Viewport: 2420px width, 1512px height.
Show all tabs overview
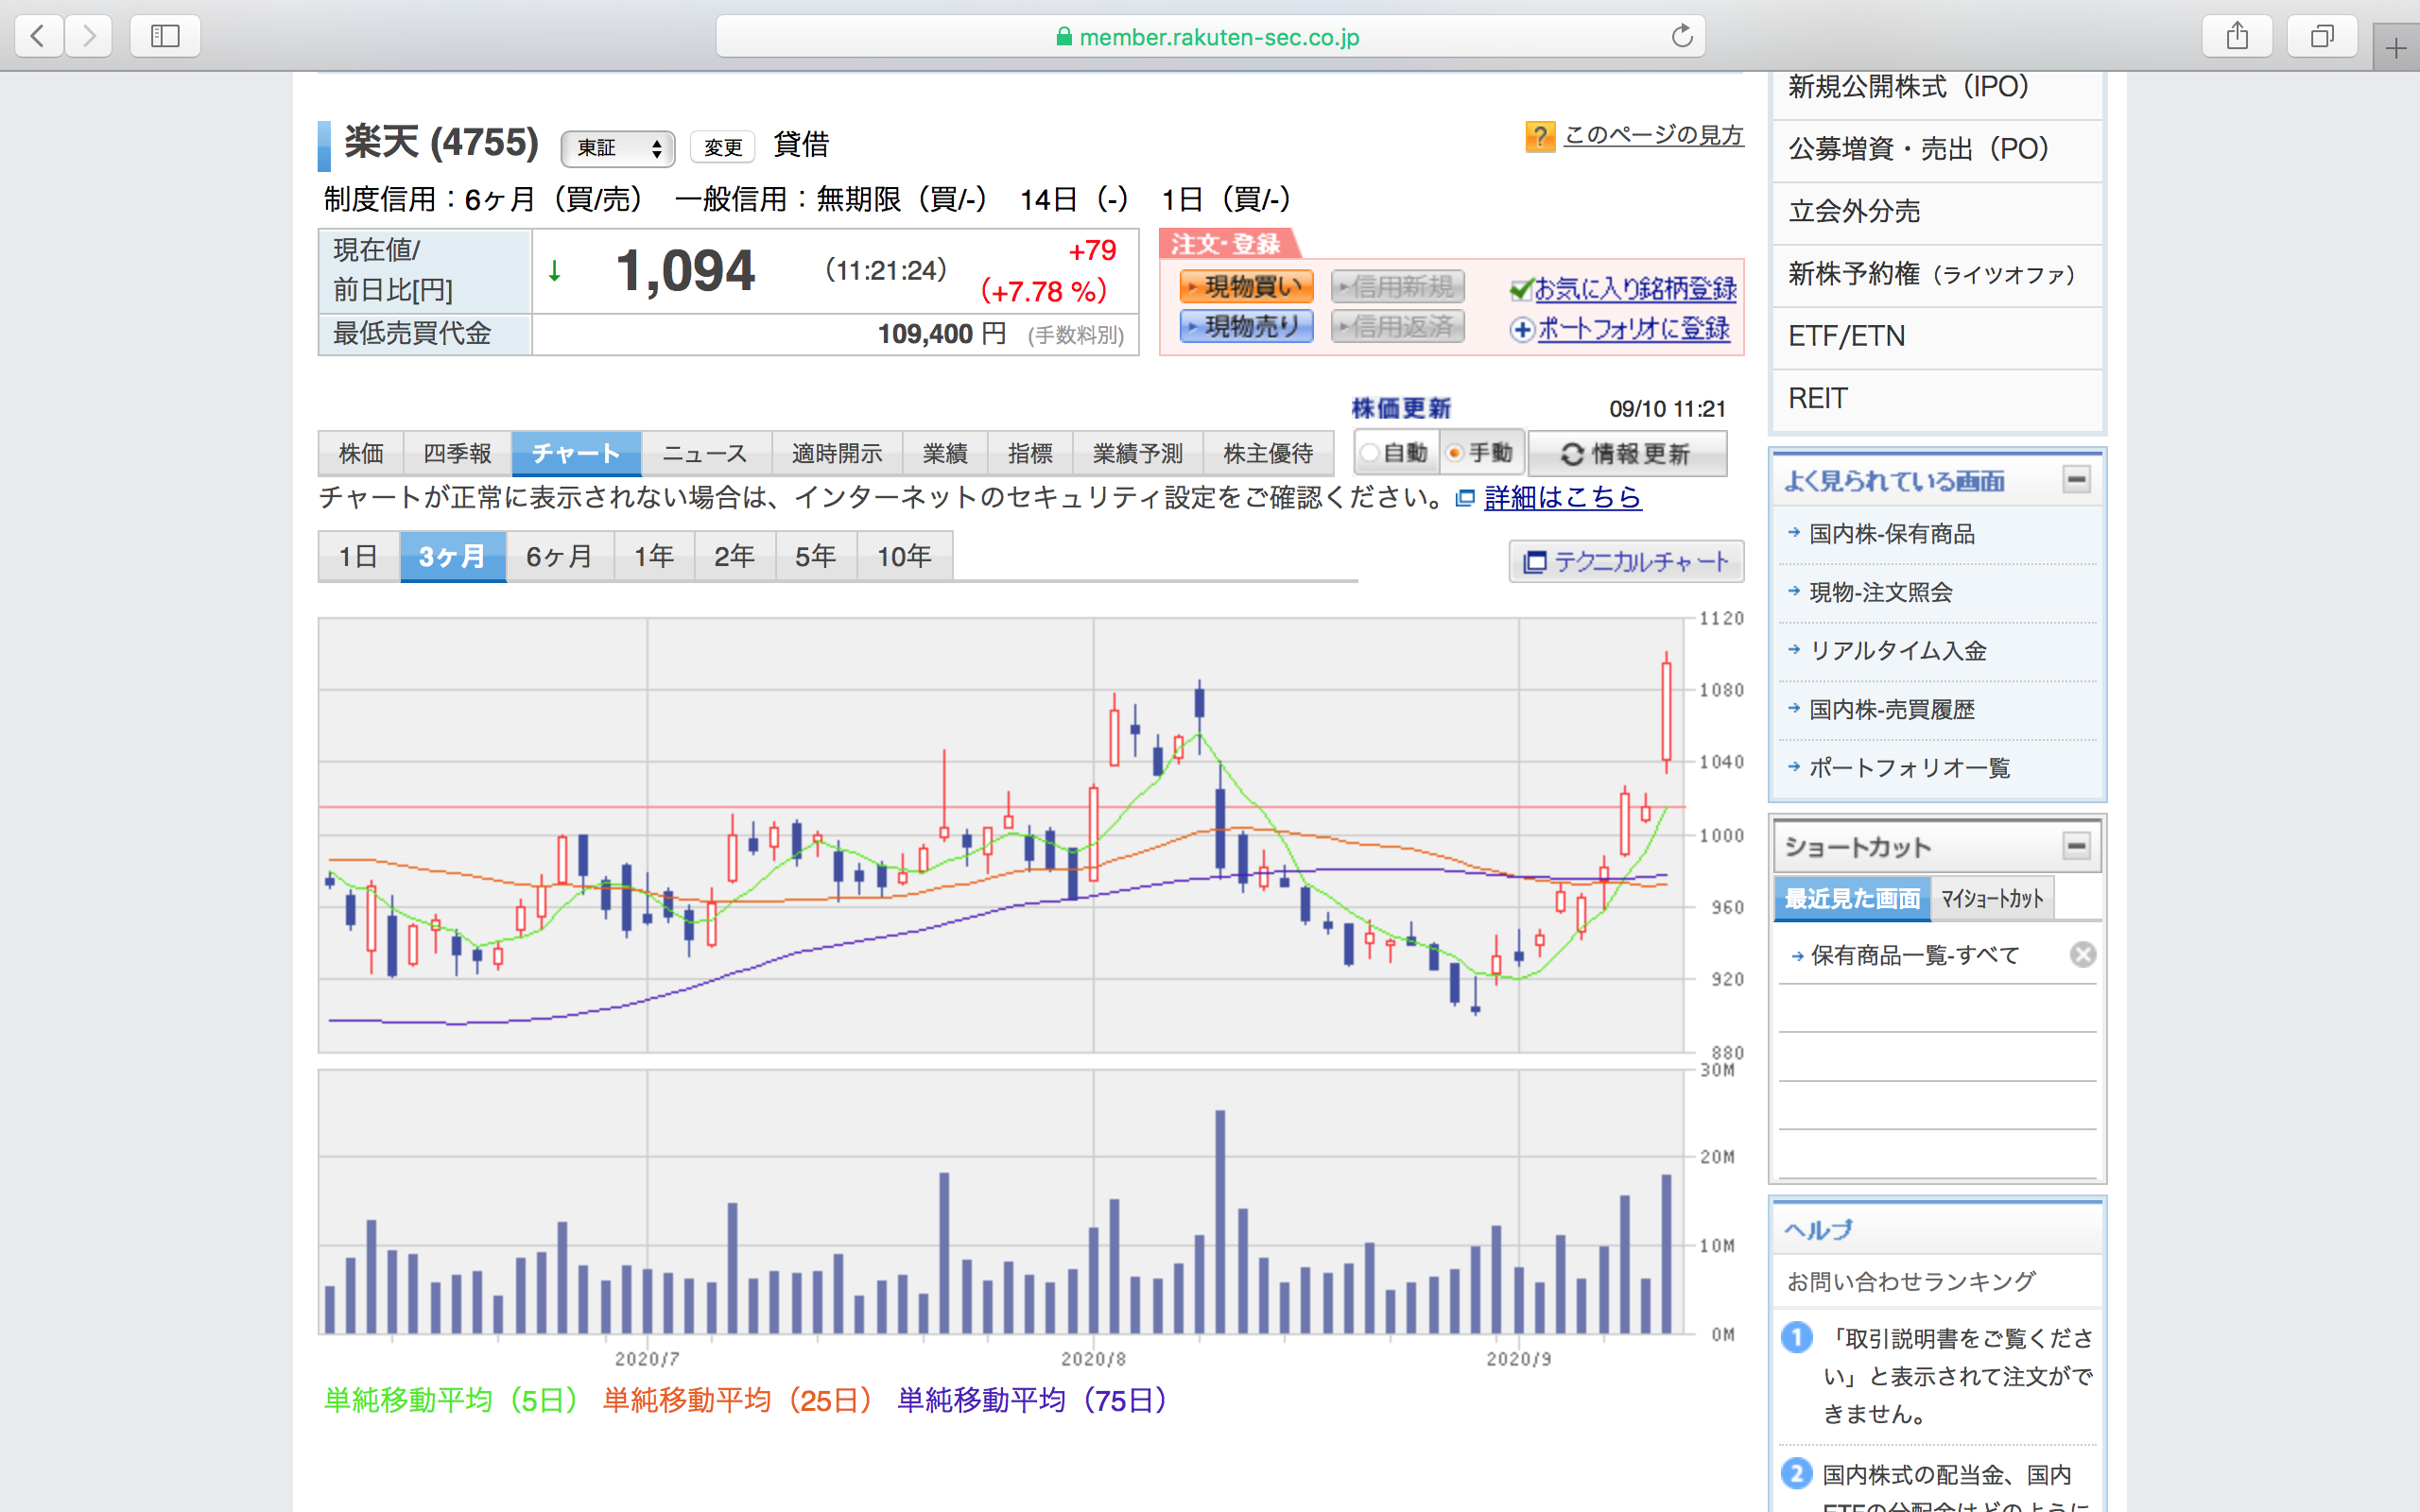coord(2322,37)
